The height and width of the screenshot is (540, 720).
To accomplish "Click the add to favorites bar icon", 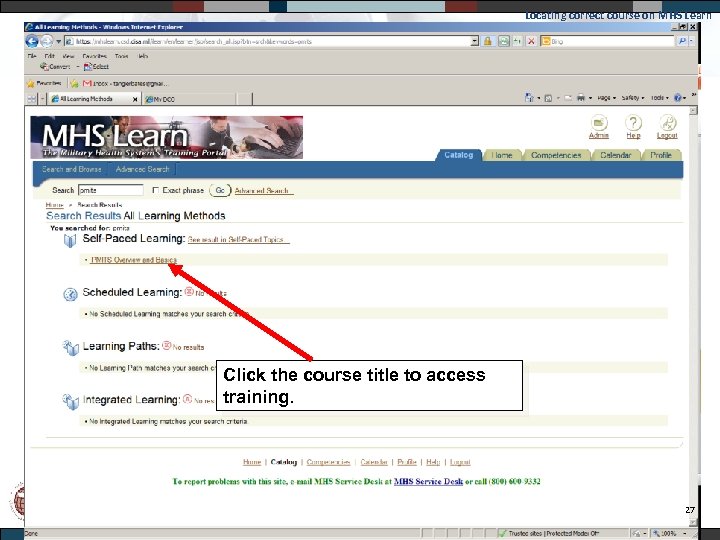I will 74,84.
